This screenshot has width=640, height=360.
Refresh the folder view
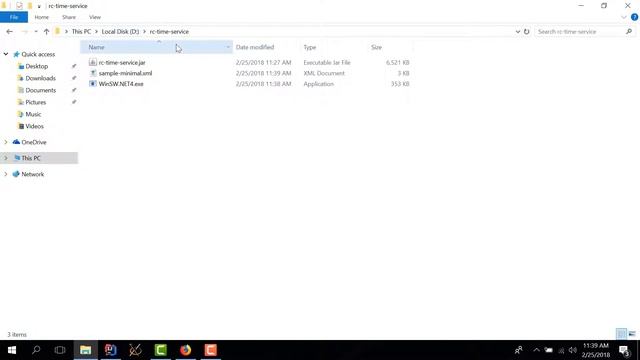pyautogui.click(x=527, y=31)
